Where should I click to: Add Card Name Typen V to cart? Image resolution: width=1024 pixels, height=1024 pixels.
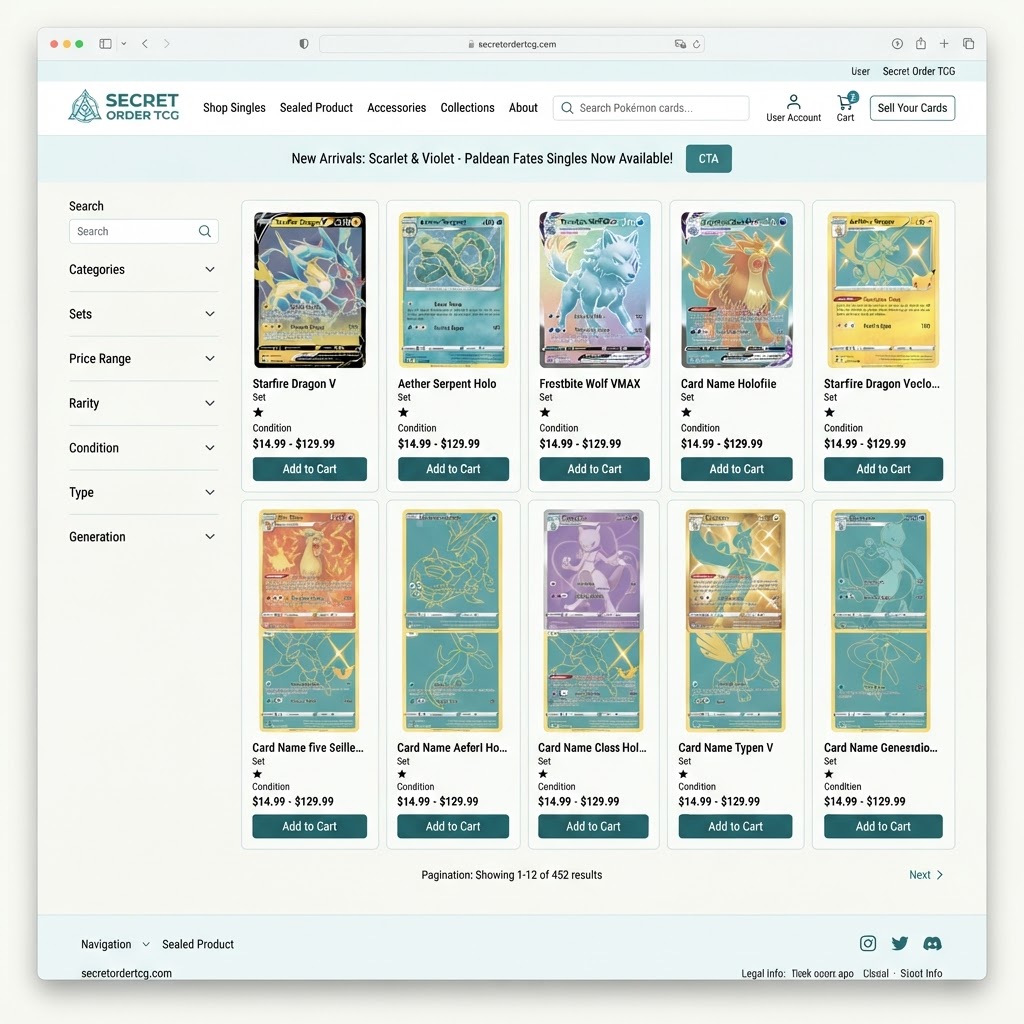click(735, 826)
